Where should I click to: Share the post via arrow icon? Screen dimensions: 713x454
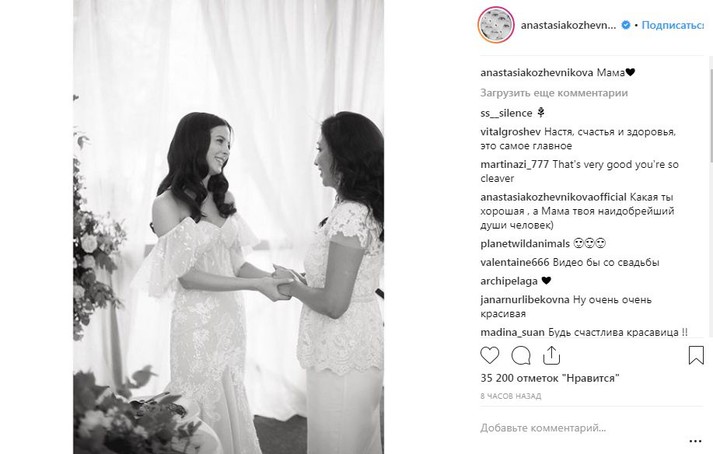(551, 355)
